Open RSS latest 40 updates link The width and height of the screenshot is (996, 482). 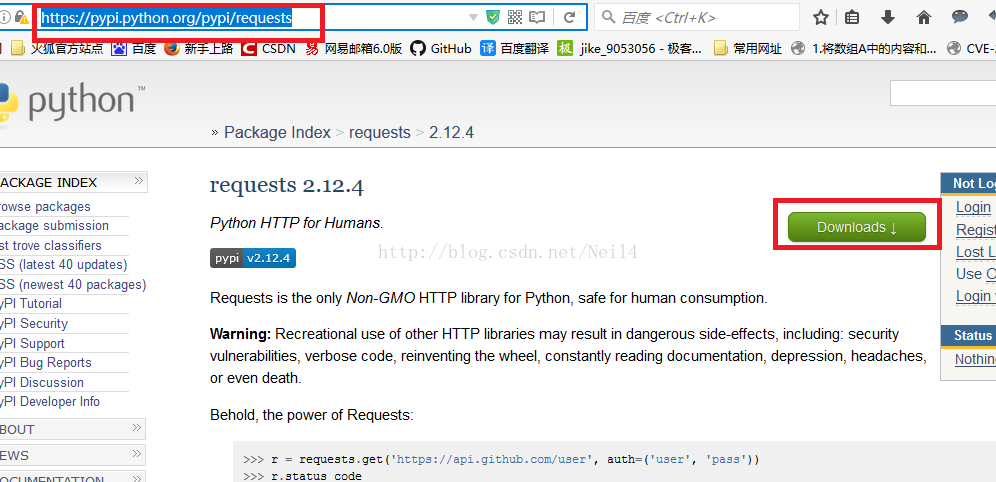click(63, 264)
